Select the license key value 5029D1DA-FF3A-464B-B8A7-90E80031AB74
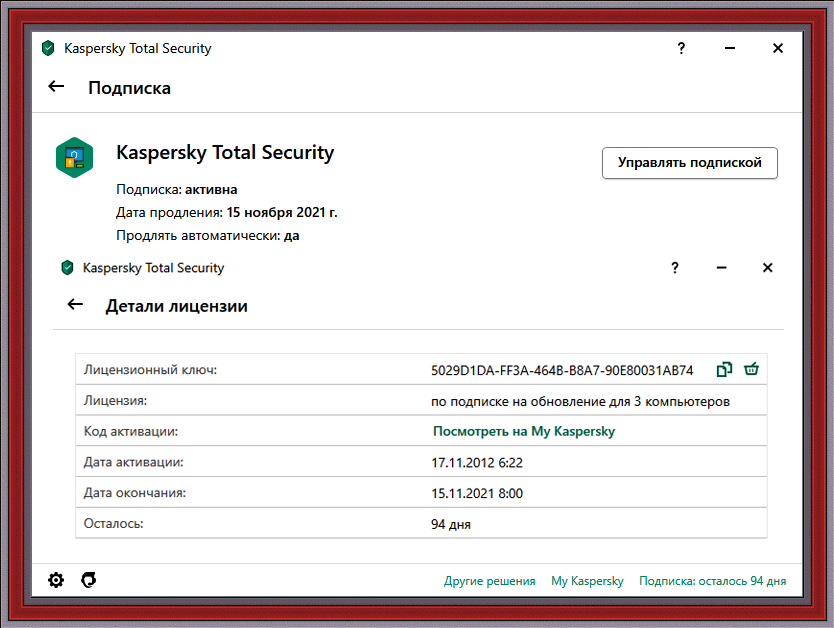The width and height of the screenshot is (834, 628). pyautogui.click(x=562, y=370)
